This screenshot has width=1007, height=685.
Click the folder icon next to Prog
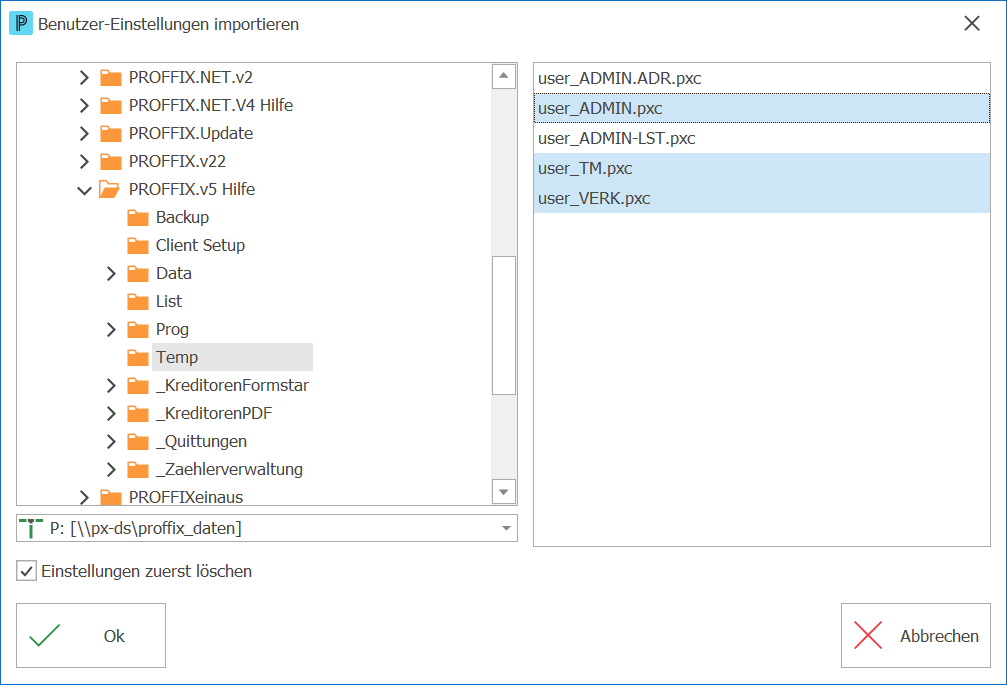click(137, 329)
